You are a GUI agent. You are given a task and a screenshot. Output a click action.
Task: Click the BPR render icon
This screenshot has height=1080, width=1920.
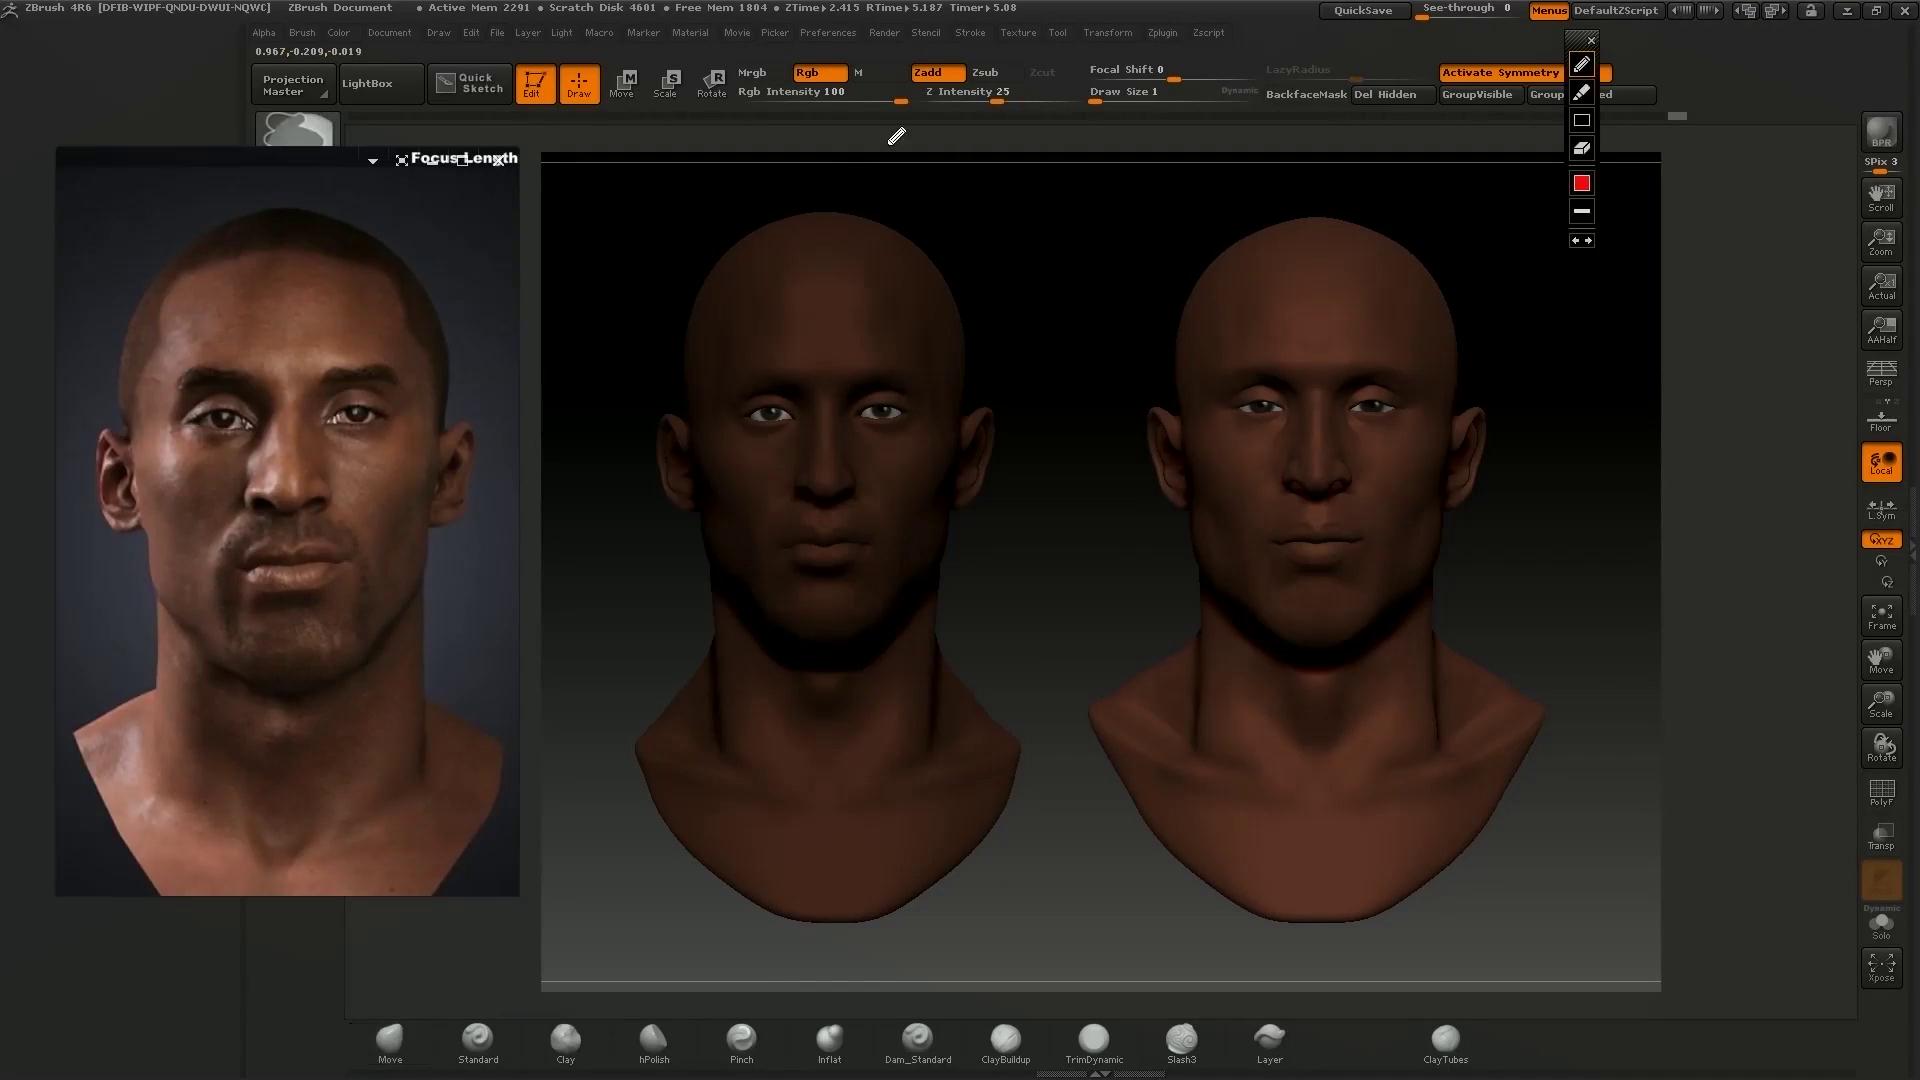pos(1881,132)
